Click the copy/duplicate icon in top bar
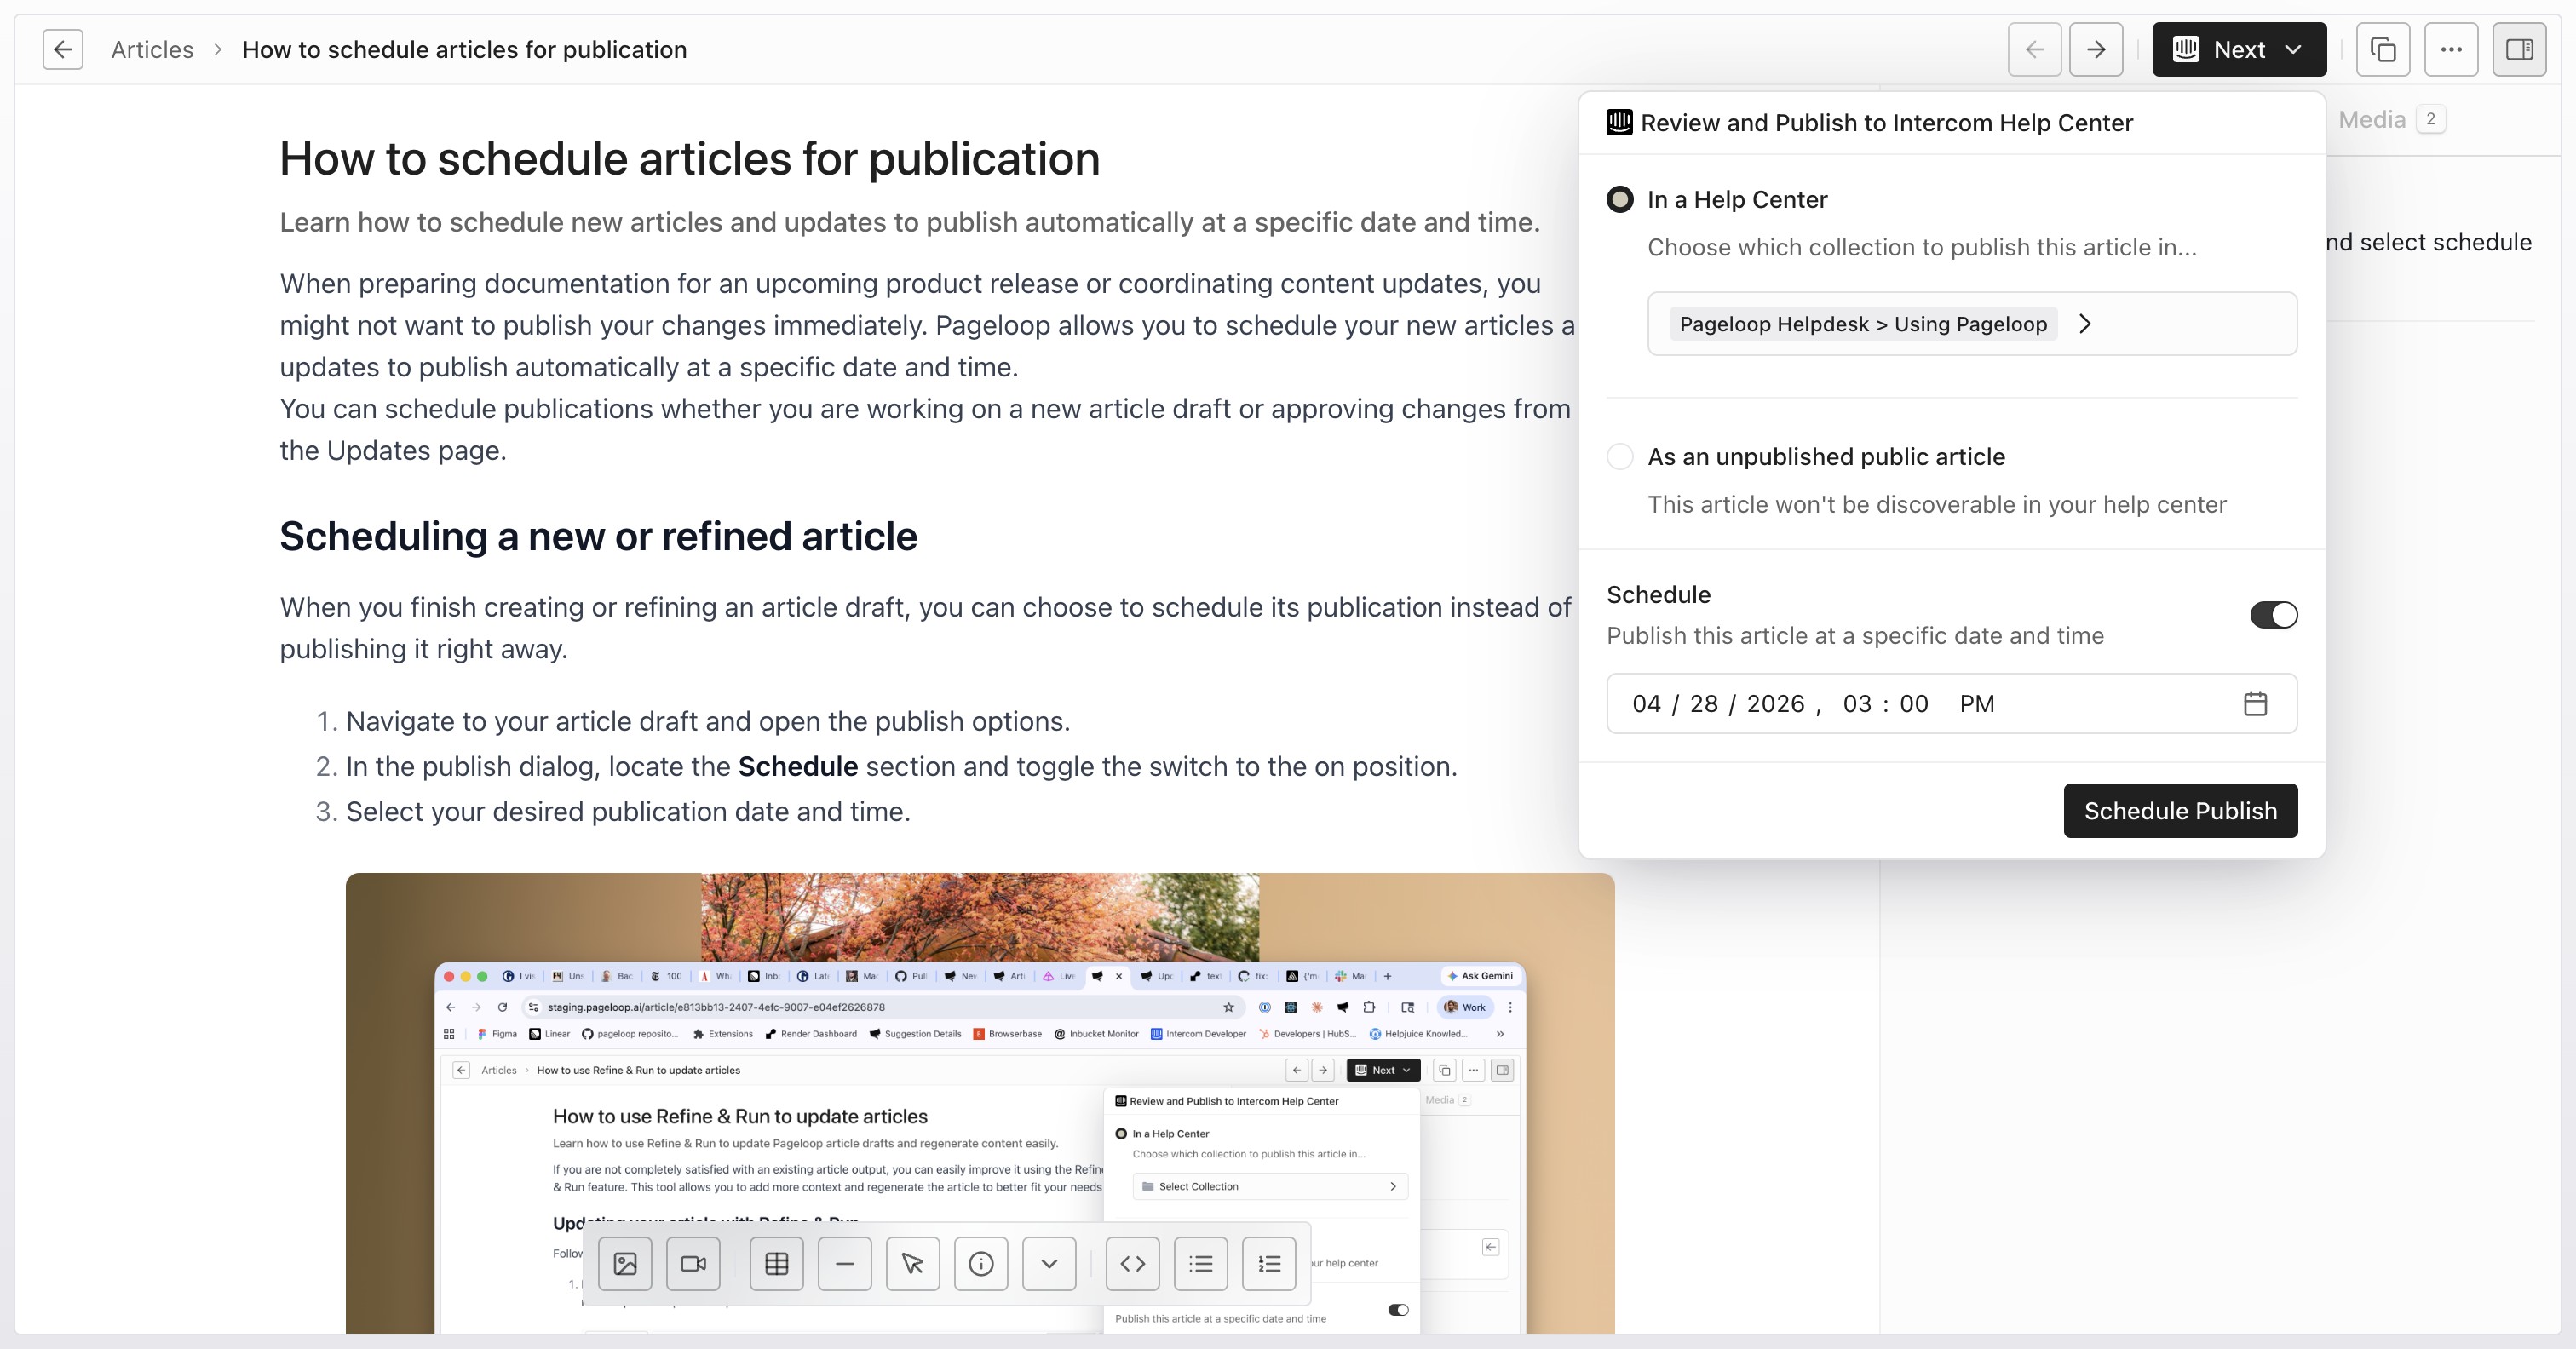This screenshot has height=1349, width=2576. point(2383,49)
